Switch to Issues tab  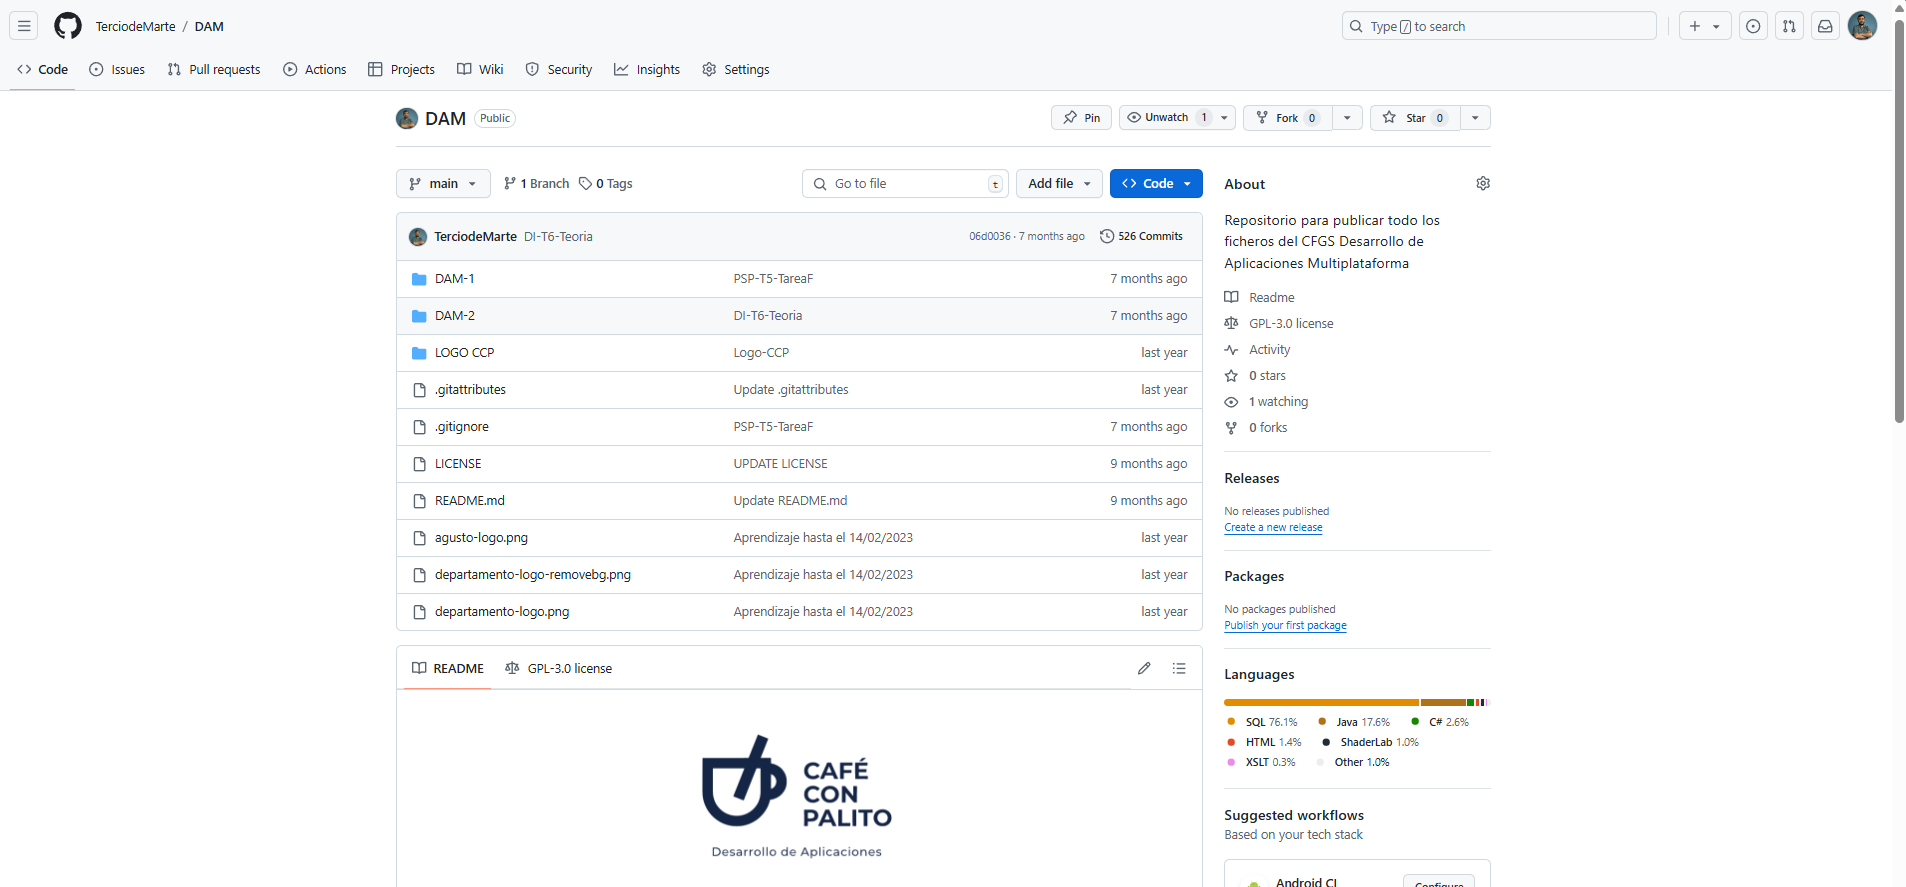coord(117,69)
